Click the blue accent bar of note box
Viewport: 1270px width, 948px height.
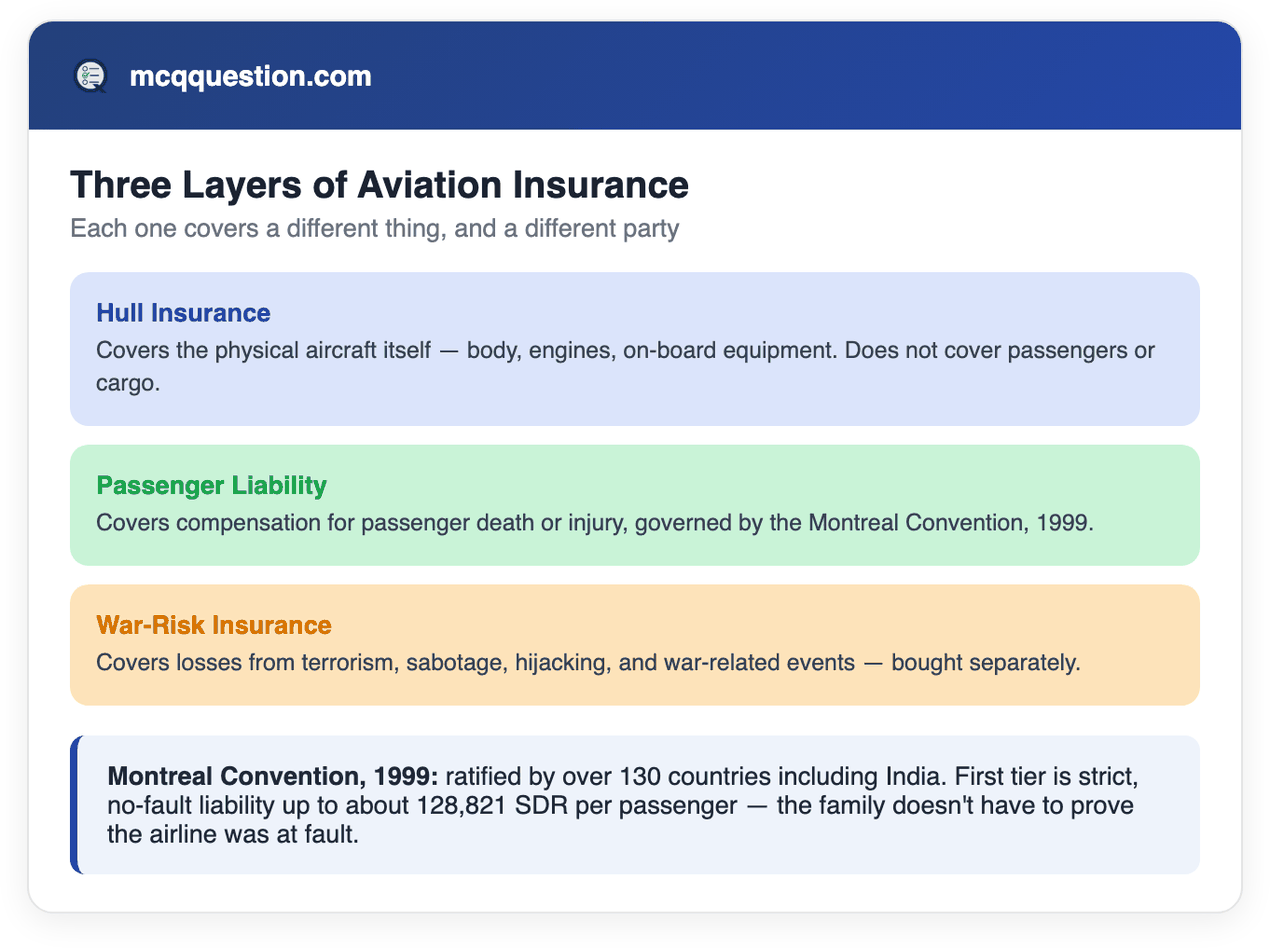(x=74, y=805)
